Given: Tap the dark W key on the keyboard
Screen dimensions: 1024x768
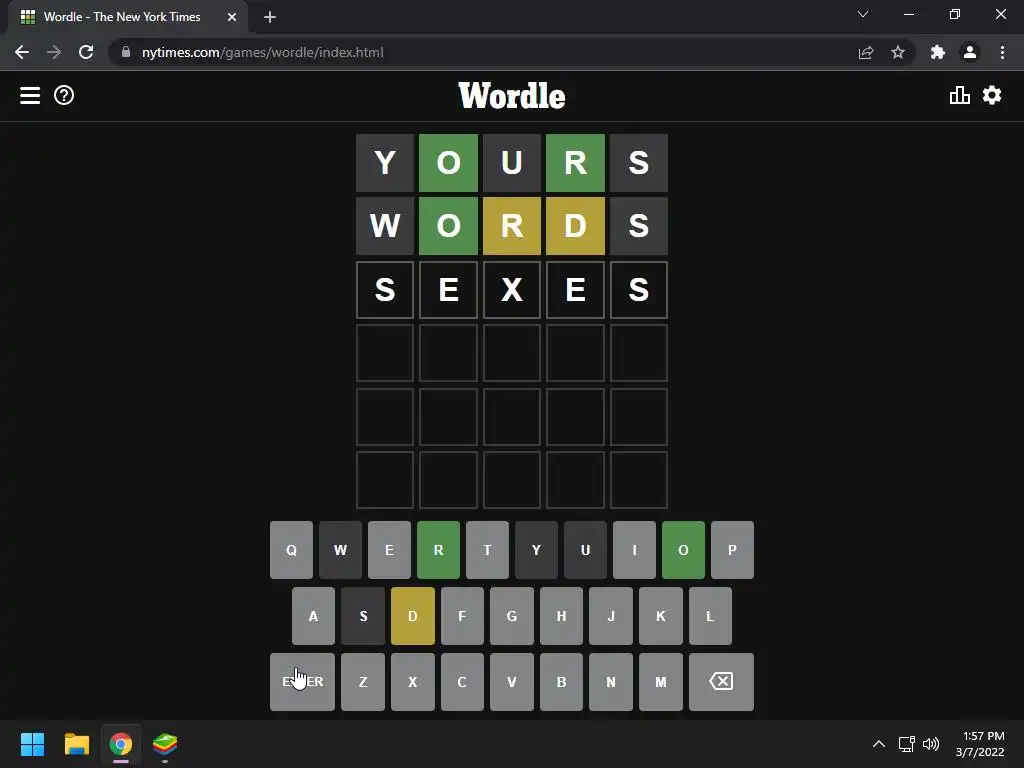Looking at the screenshot, I should 340,550.
